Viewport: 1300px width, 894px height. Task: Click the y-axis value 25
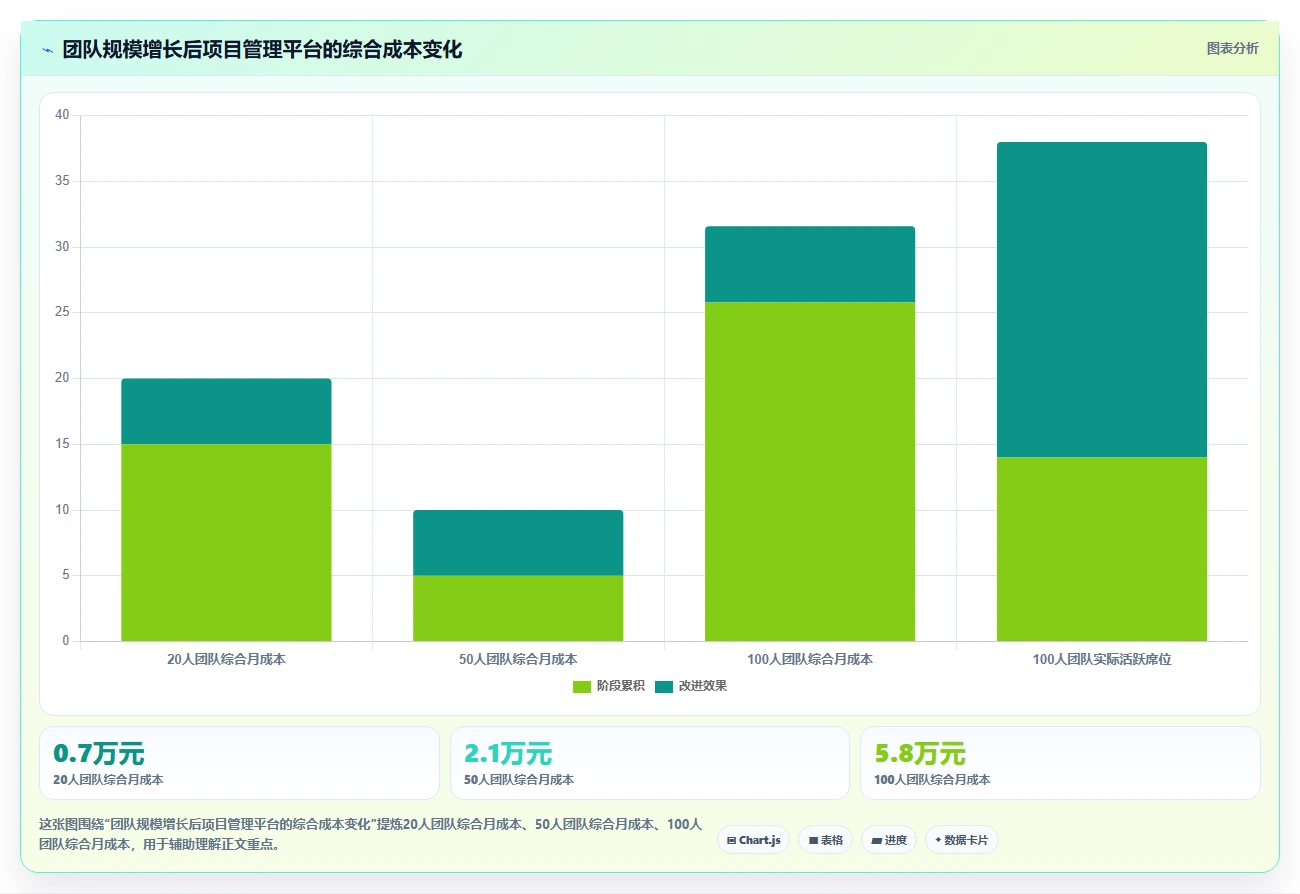pyautogui.click(x=62, y=312)
